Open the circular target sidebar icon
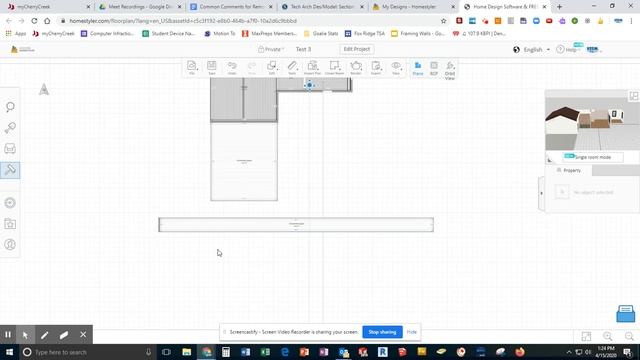This screenshot has width=640, height=360. point(10,203)
